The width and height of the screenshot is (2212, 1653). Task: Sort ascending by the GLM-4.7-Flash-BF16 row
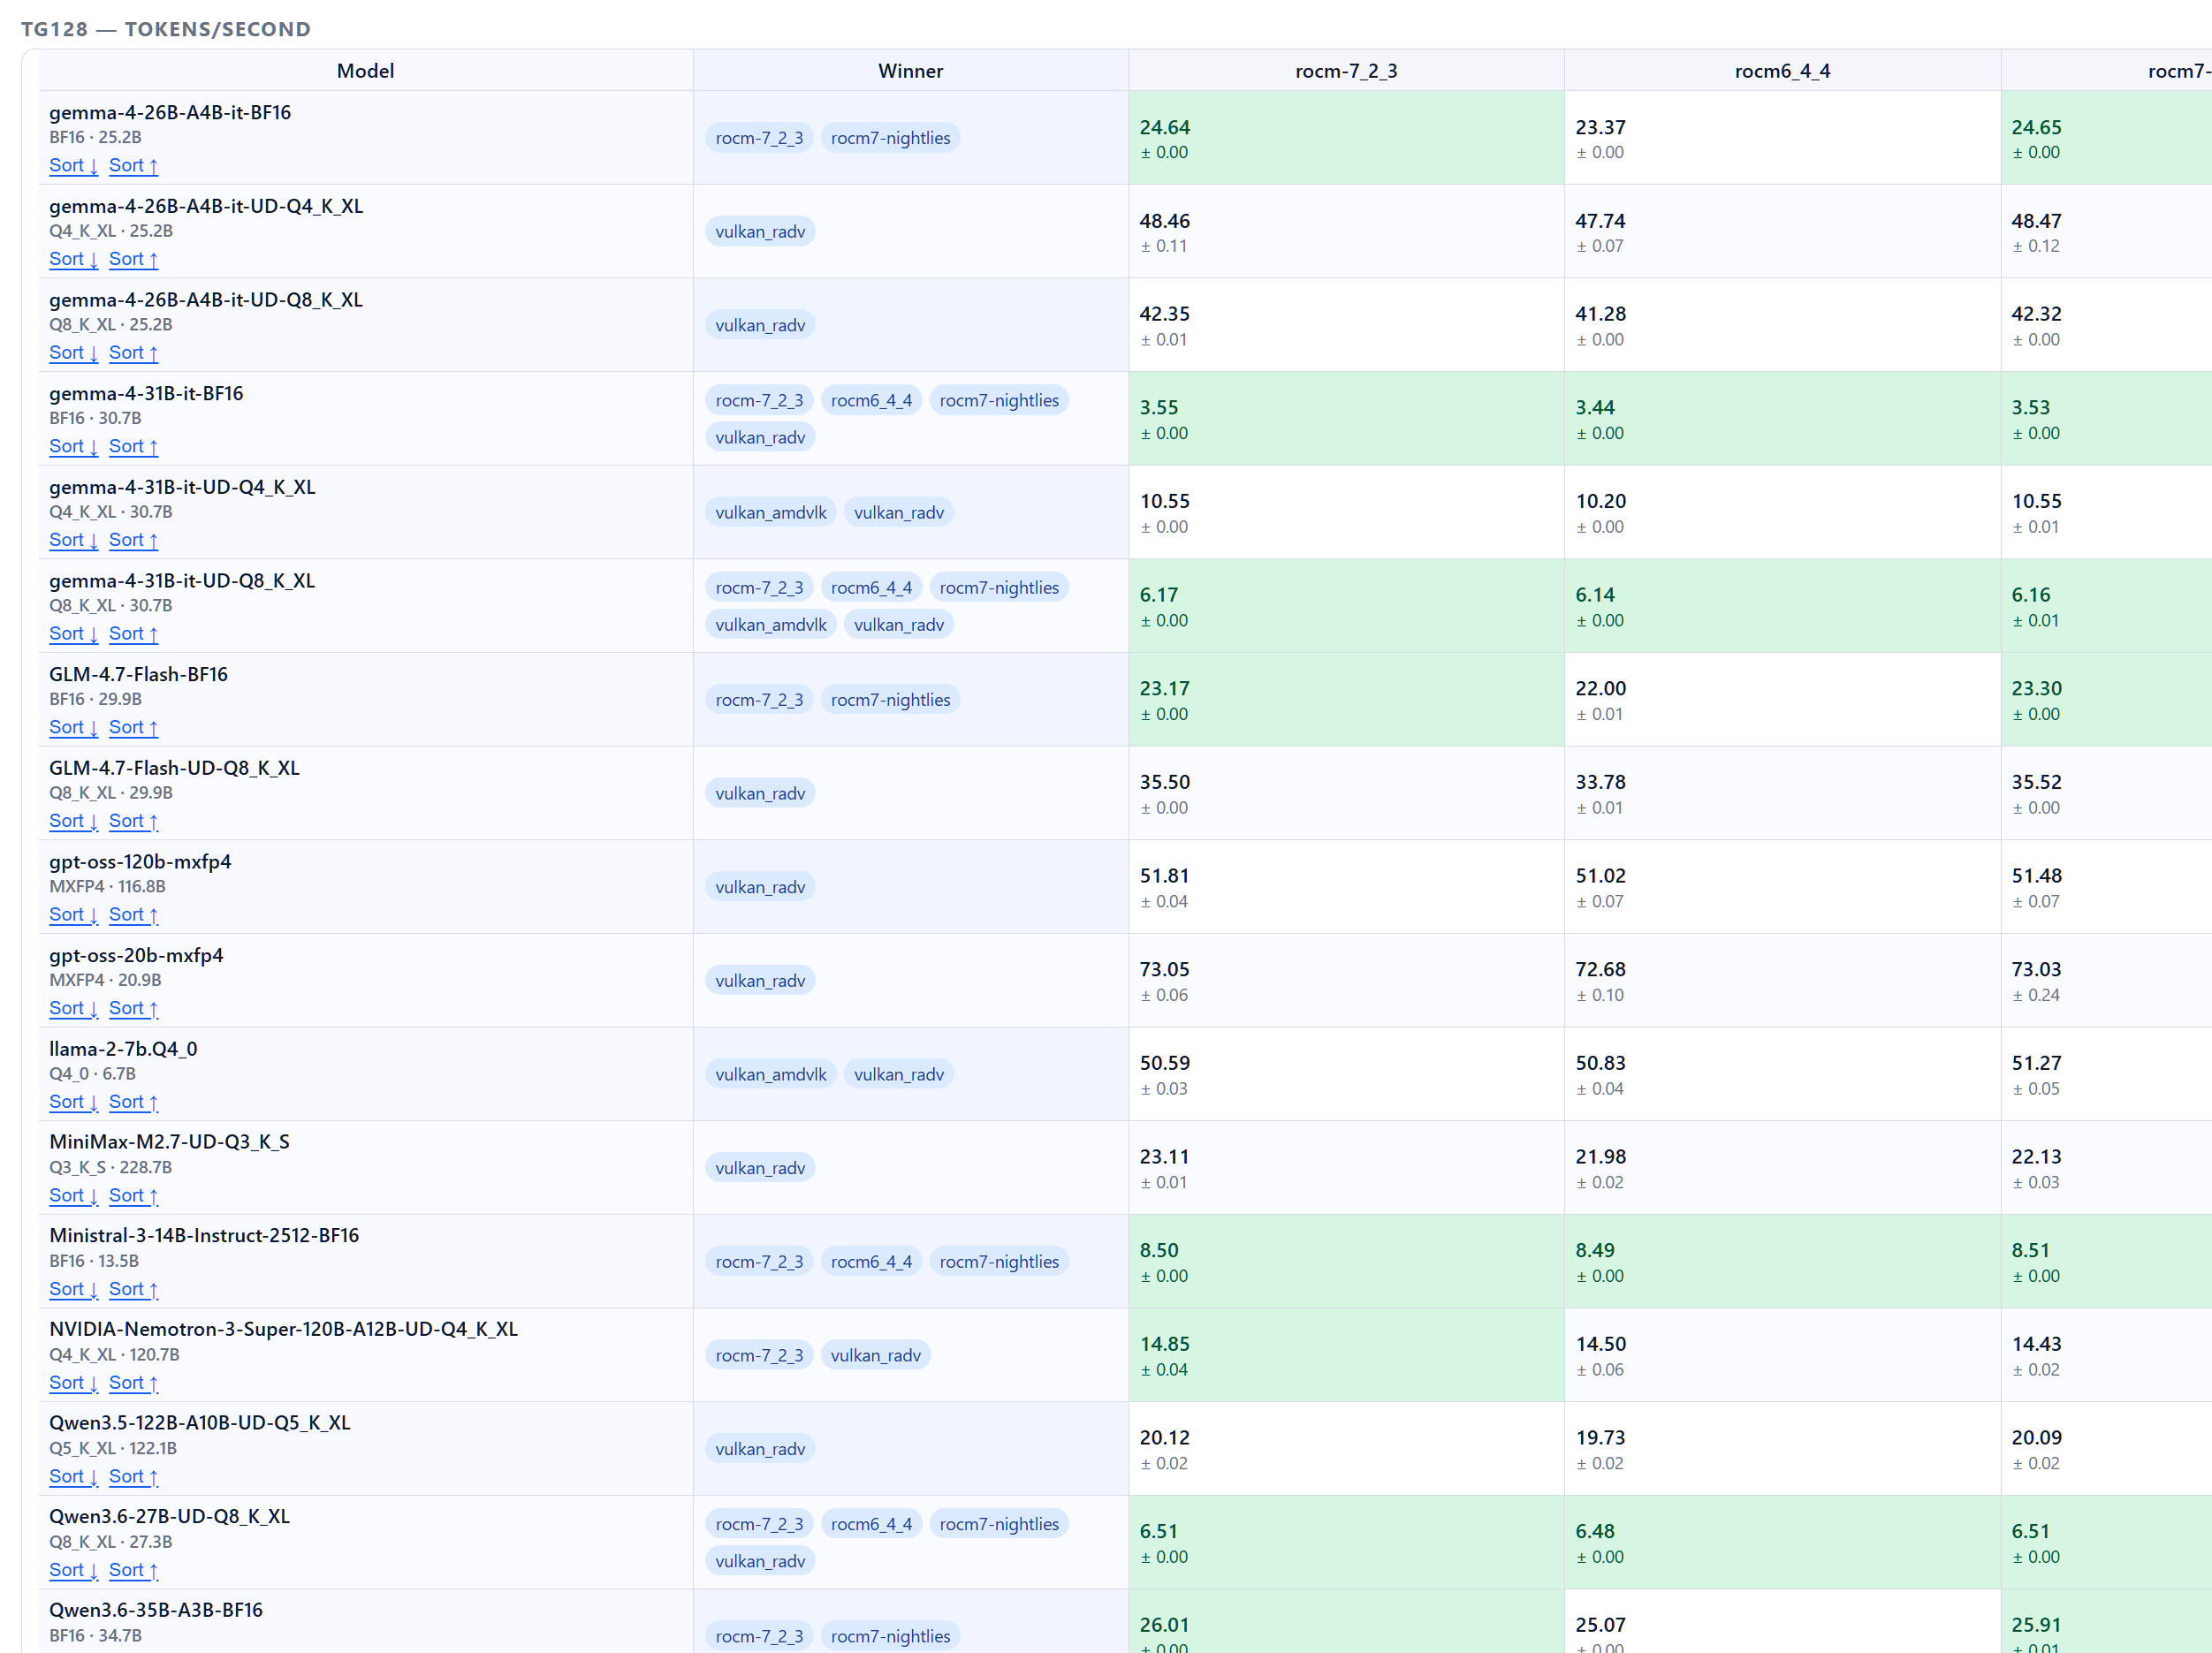(133, 728)
